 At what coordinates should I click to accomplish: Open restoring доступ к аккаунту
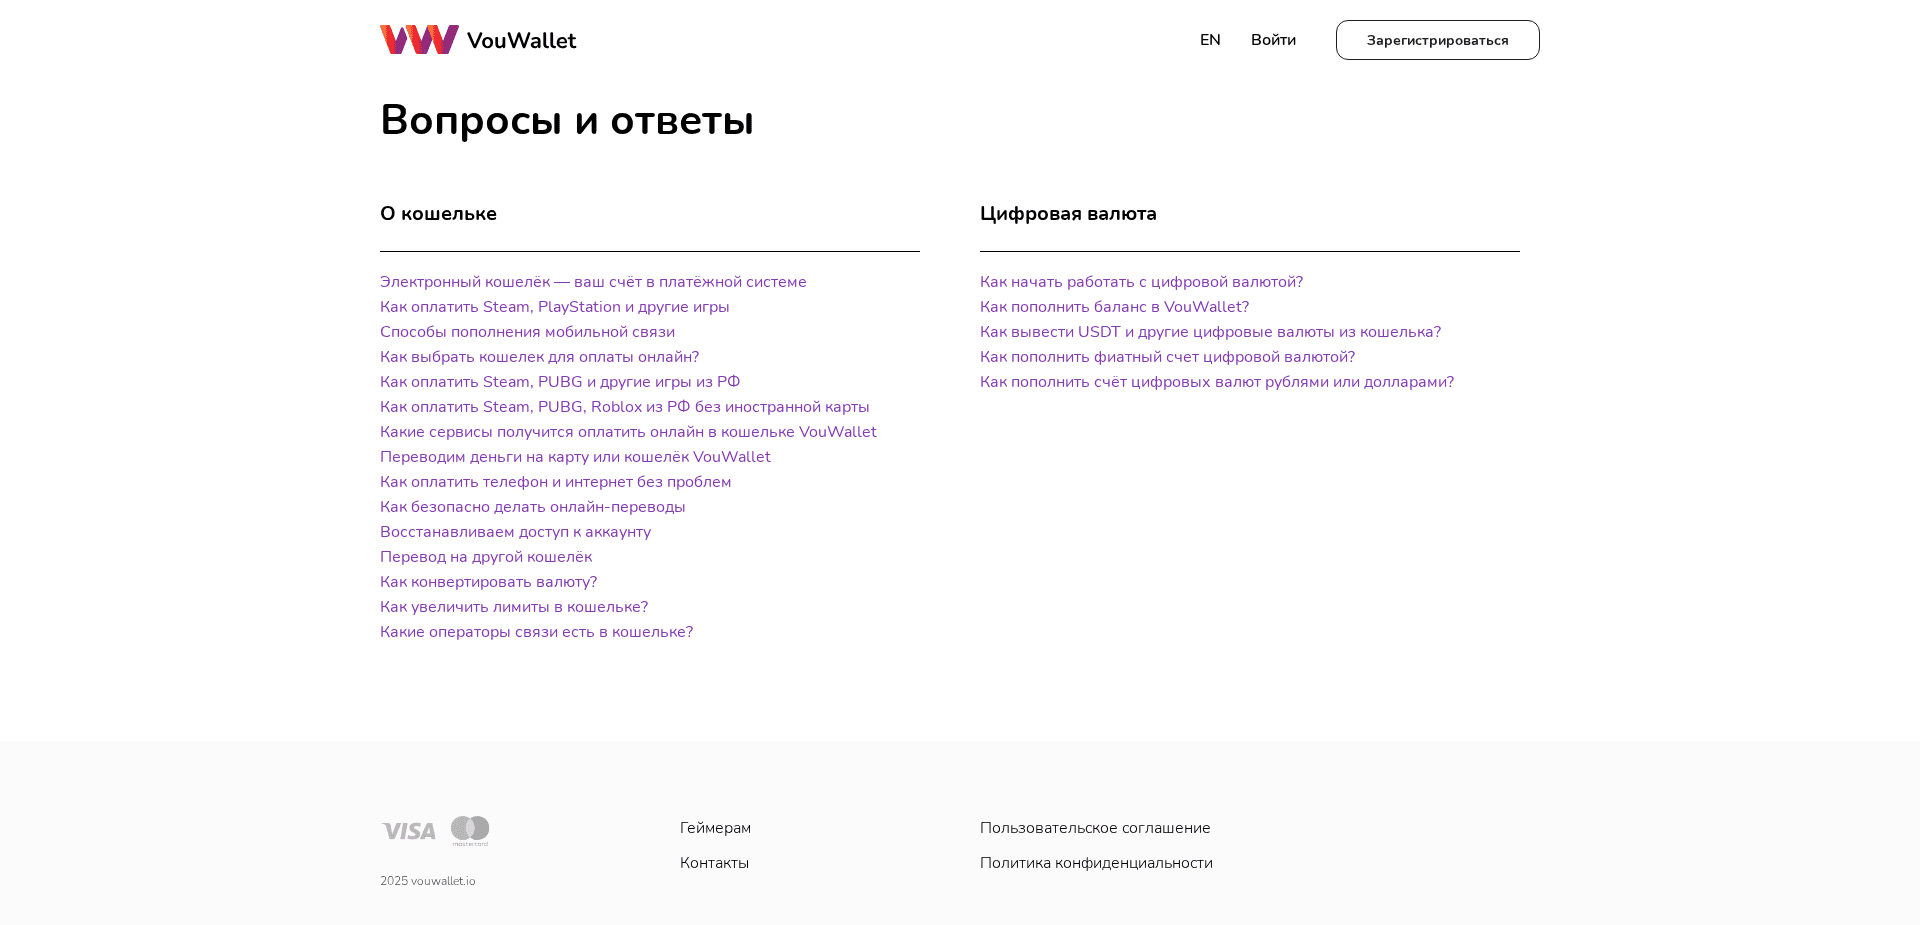coord(515,532)
